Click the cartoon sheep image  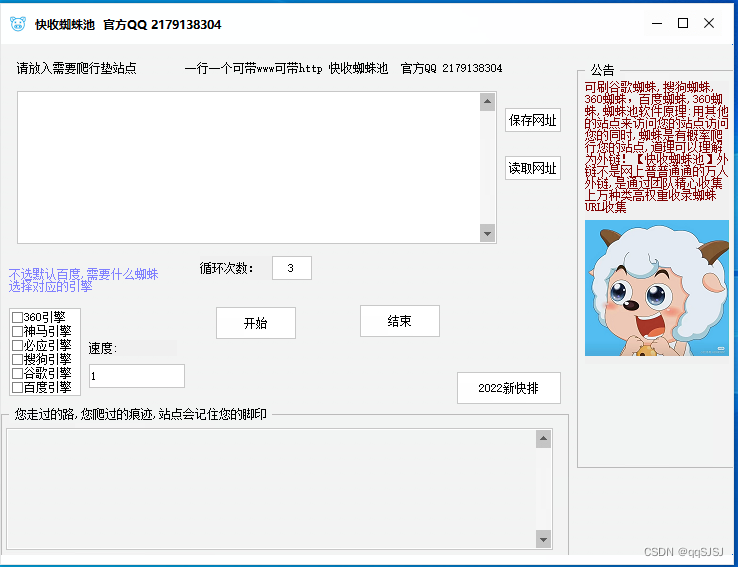click(657, 288)
